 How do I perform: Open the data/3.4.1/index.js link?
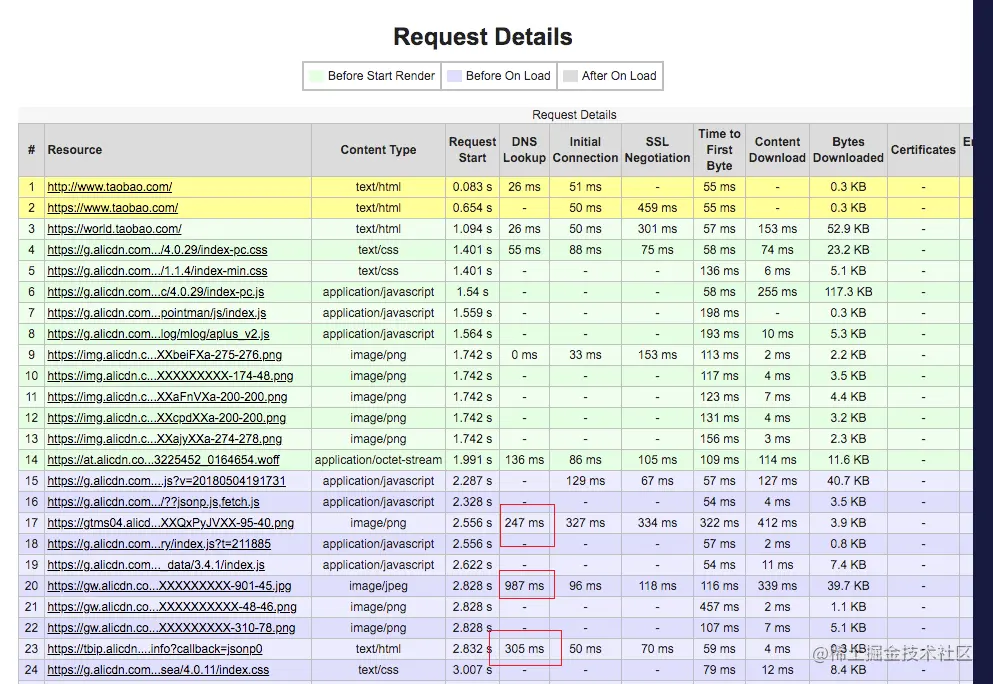point(156,565)
